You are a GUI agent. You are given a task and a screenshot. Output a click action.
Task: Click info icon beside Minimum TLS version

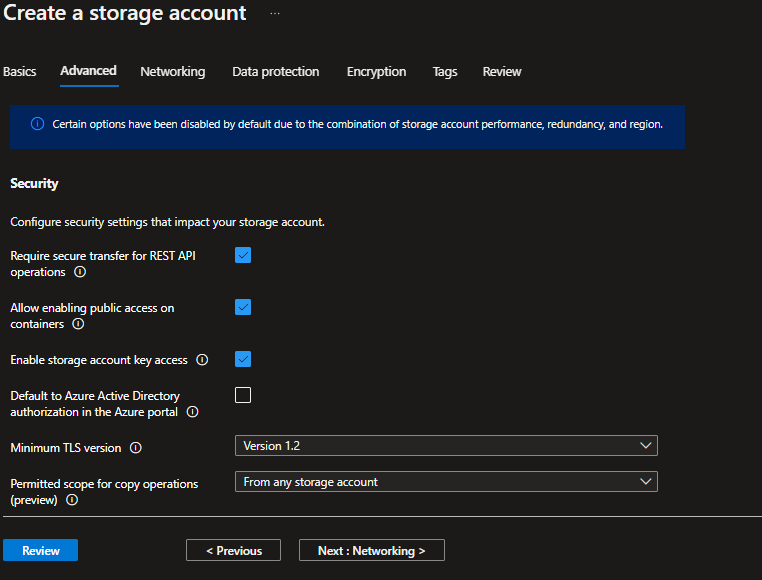(136, 448)
